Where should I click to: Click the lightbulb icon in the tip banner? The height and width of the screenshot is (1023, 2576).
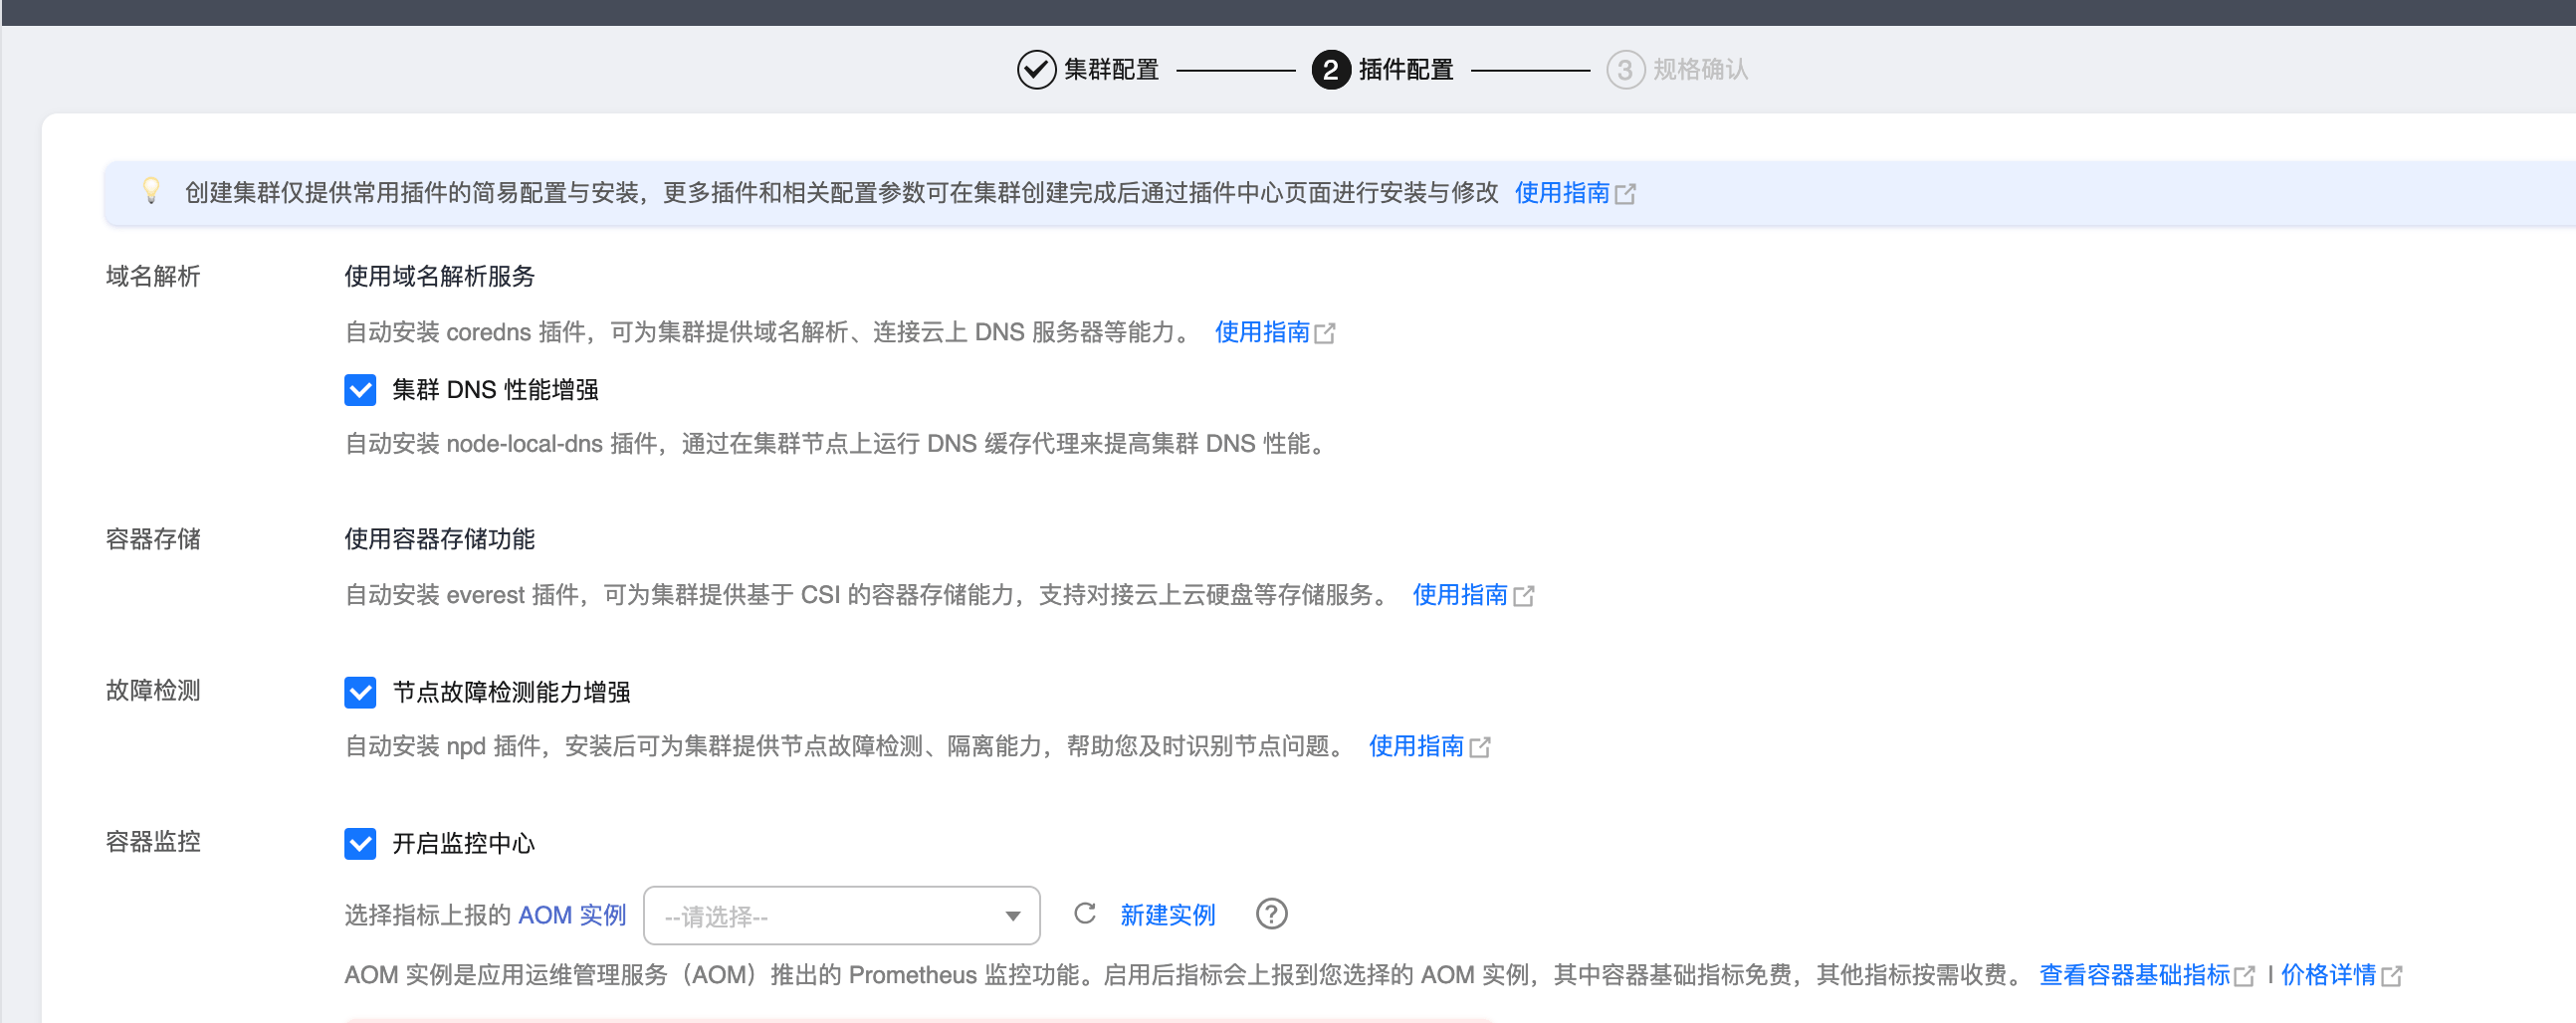coord(153,191)
